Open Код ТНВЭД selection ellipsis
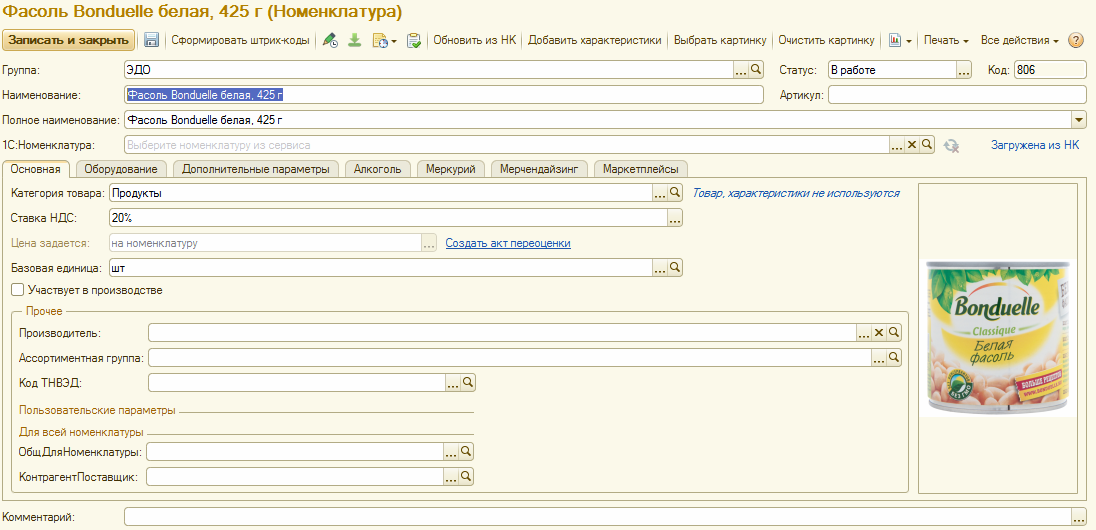 [453, 382]
